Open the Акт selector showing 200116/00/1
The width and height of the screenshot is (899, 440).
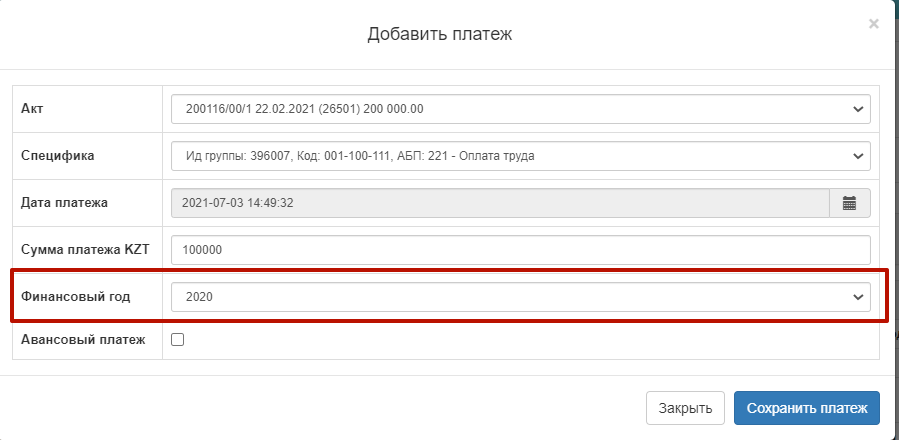(500, 108)
